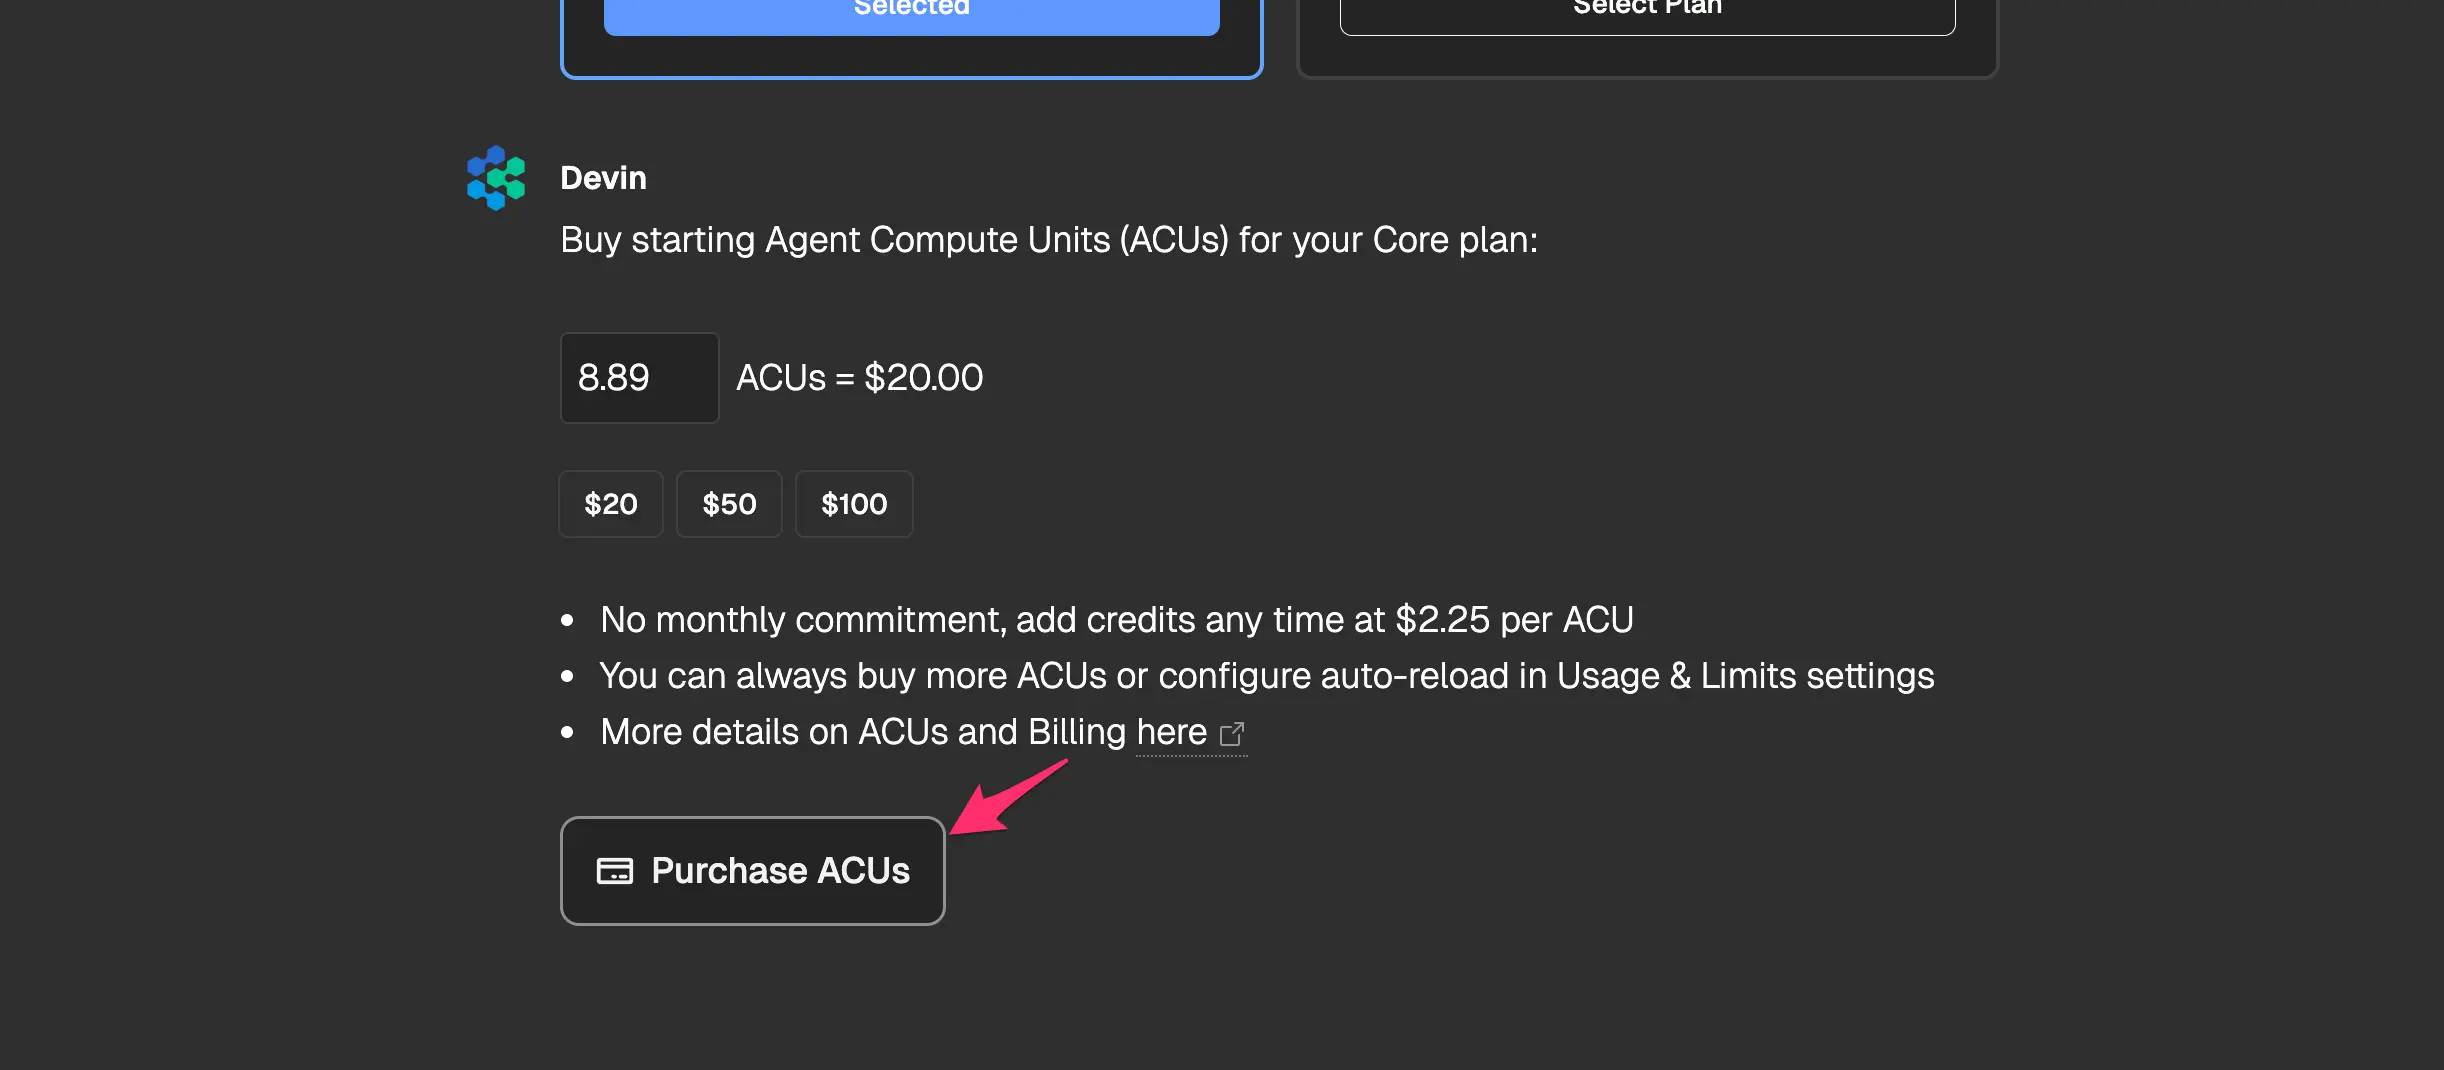Click into the ACU quantity field showing 8.89

639,378
